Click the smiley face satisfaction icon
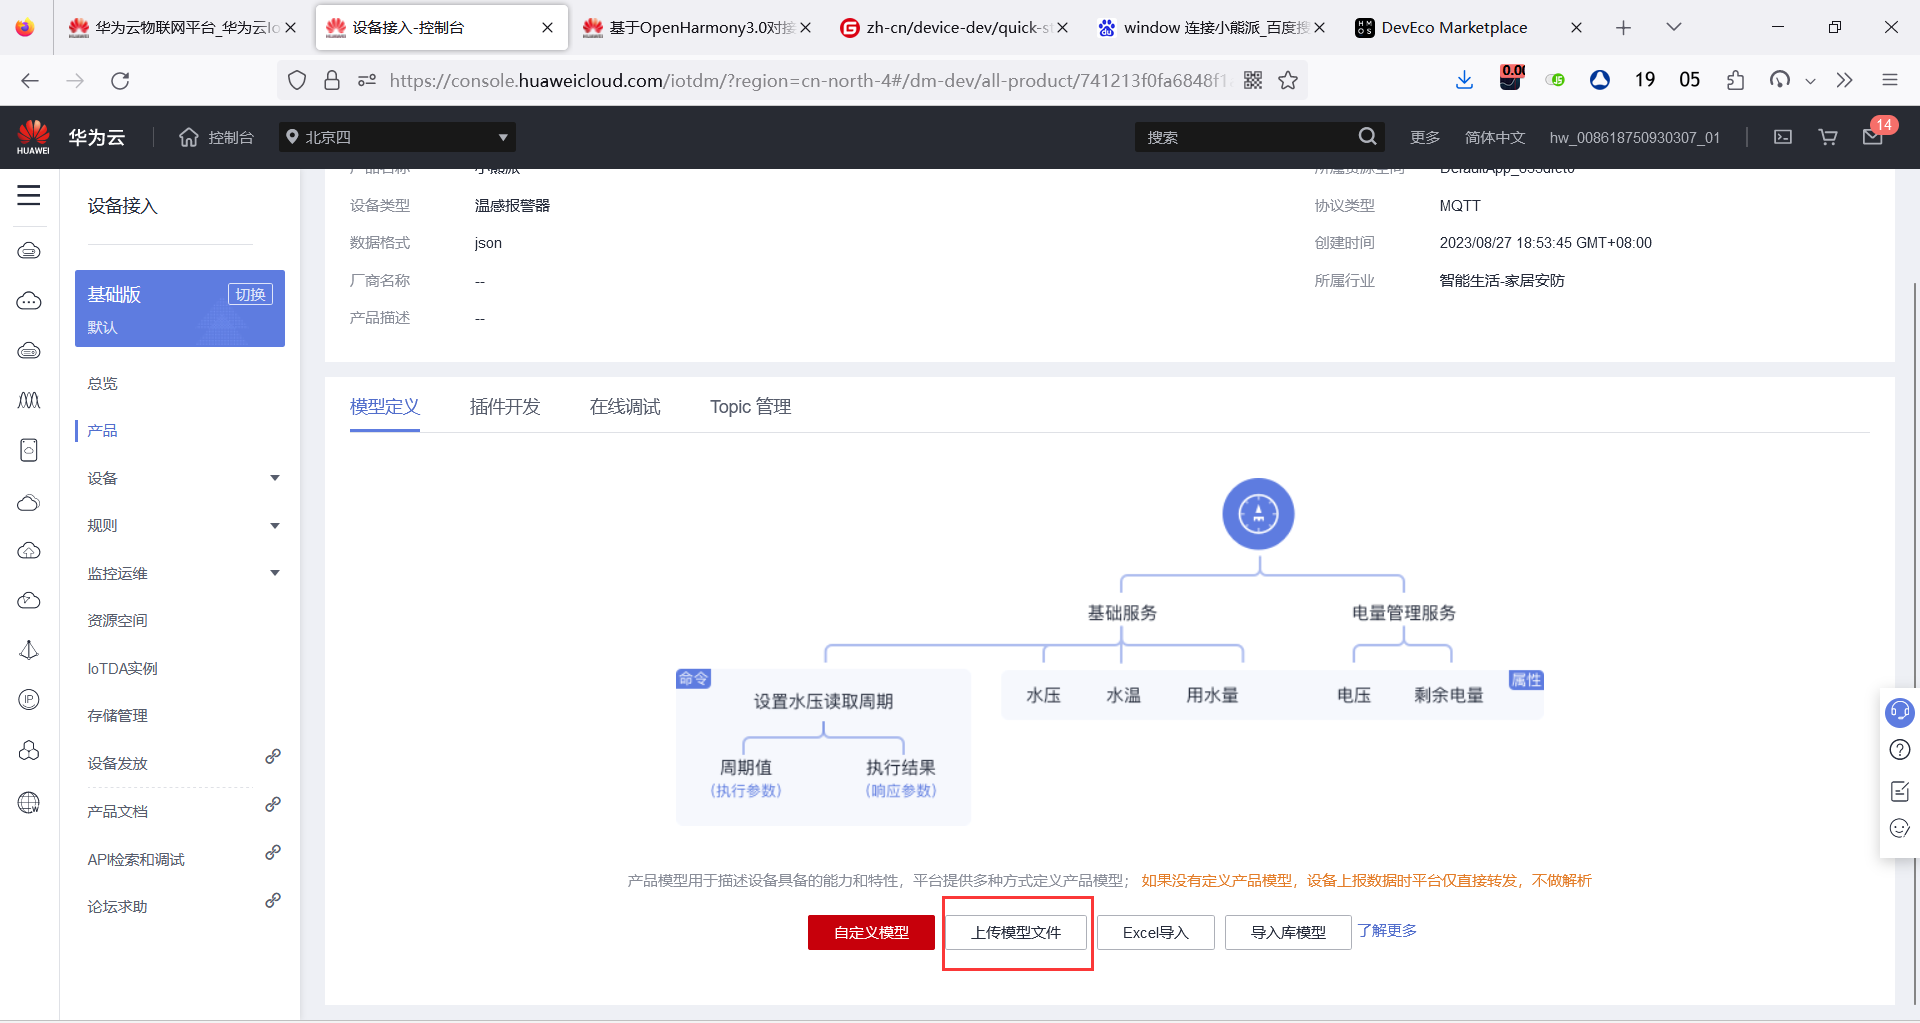The image size is (1920, 1023). coord(1900,828)
